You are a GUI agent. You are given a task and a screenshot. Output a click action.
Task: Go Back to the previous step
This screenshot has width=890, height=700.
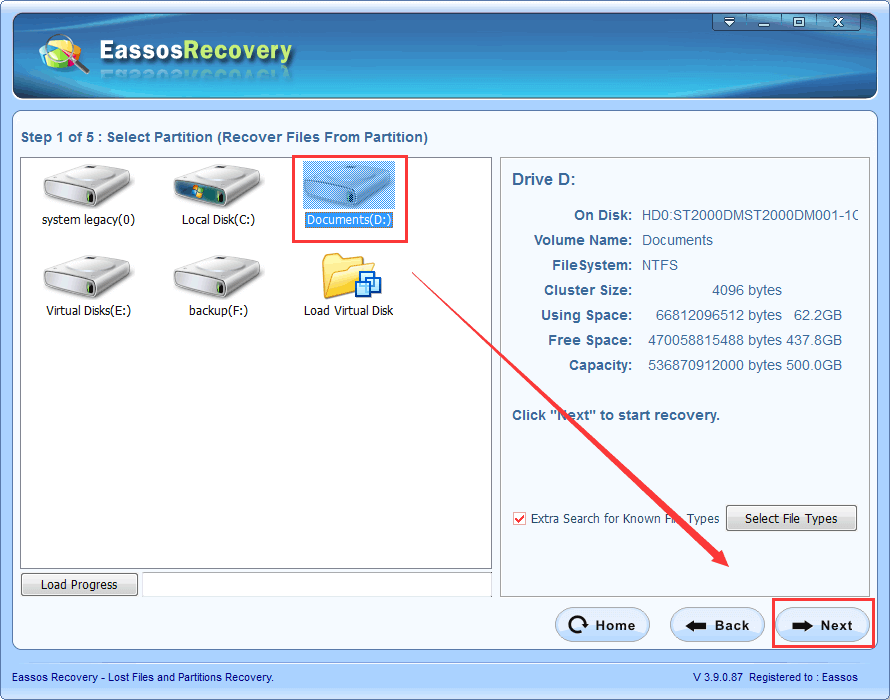[717, 625]
